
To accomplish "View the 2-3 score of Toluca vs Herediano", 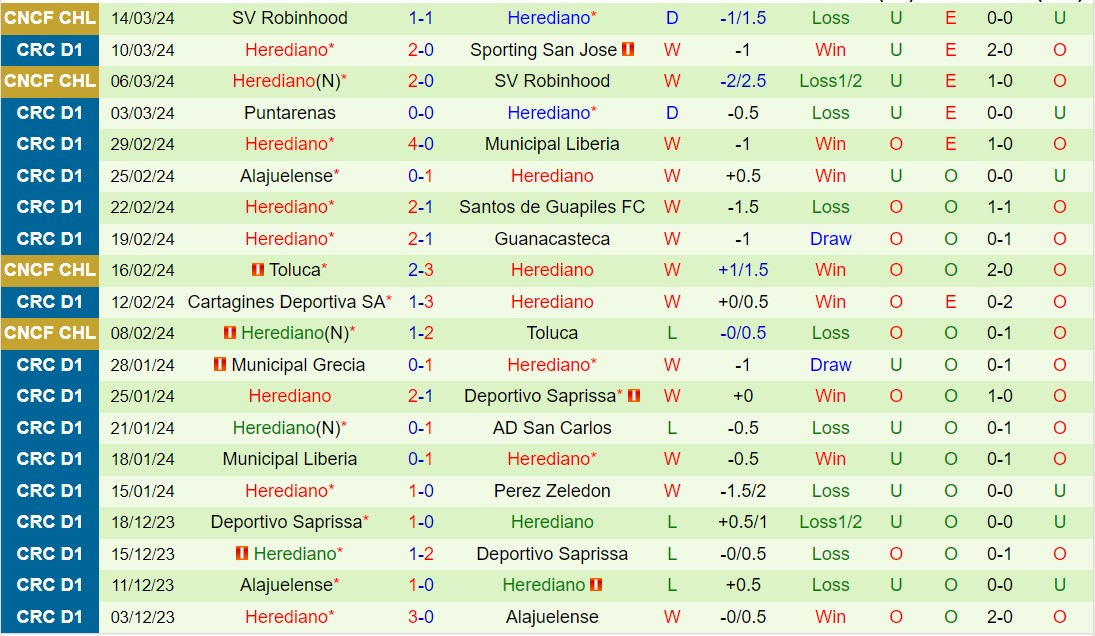I will [421, 270].
